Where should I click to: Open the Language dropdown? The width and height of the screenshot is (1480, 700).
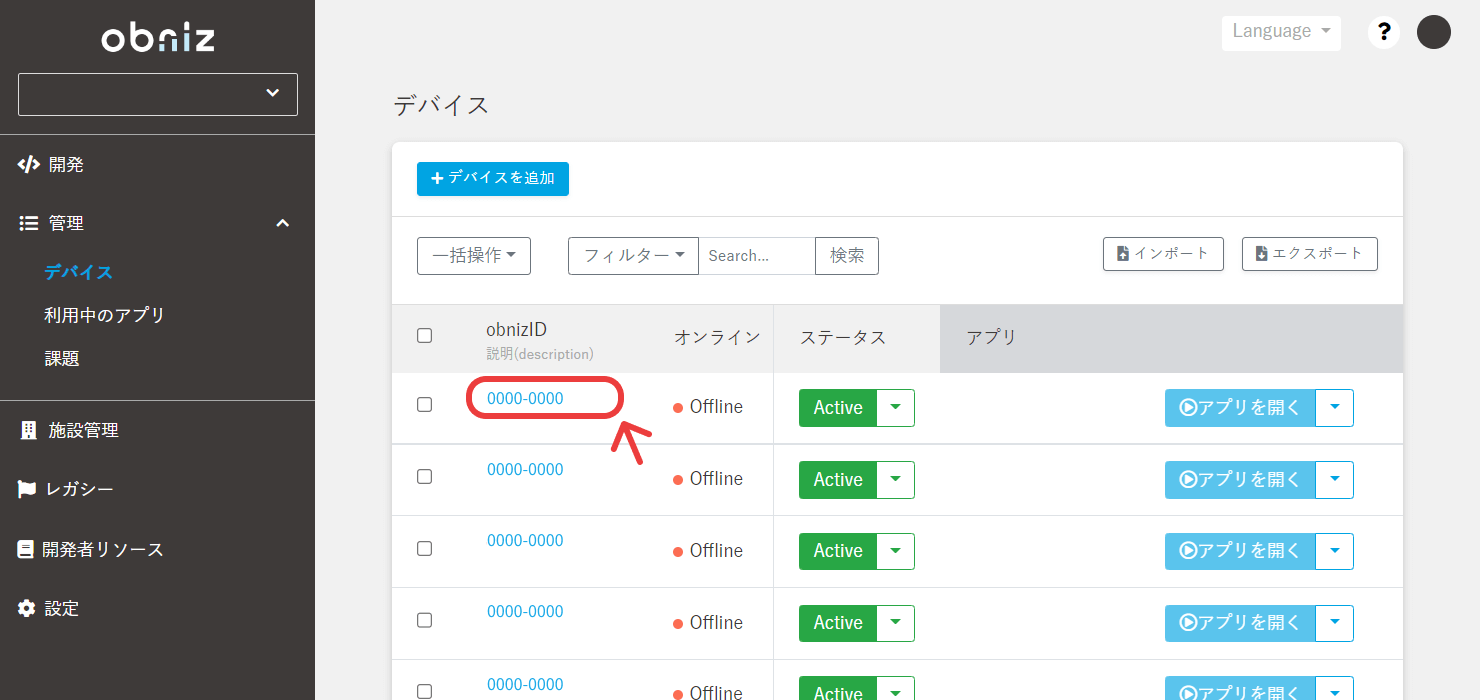[x=1280, y=32]
